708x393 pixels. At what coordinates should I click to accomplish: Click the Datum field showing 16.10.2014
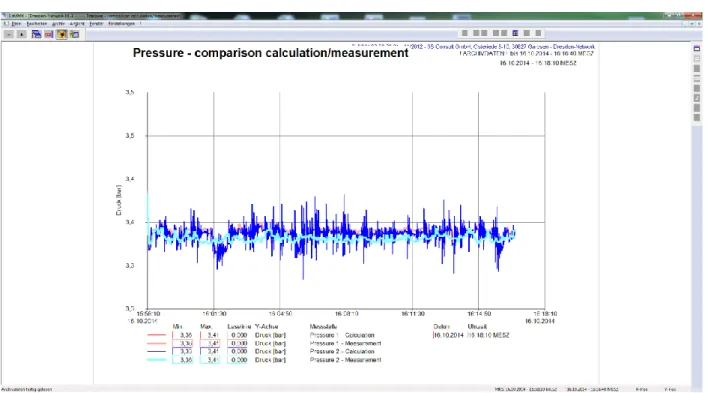click(448, 335)
